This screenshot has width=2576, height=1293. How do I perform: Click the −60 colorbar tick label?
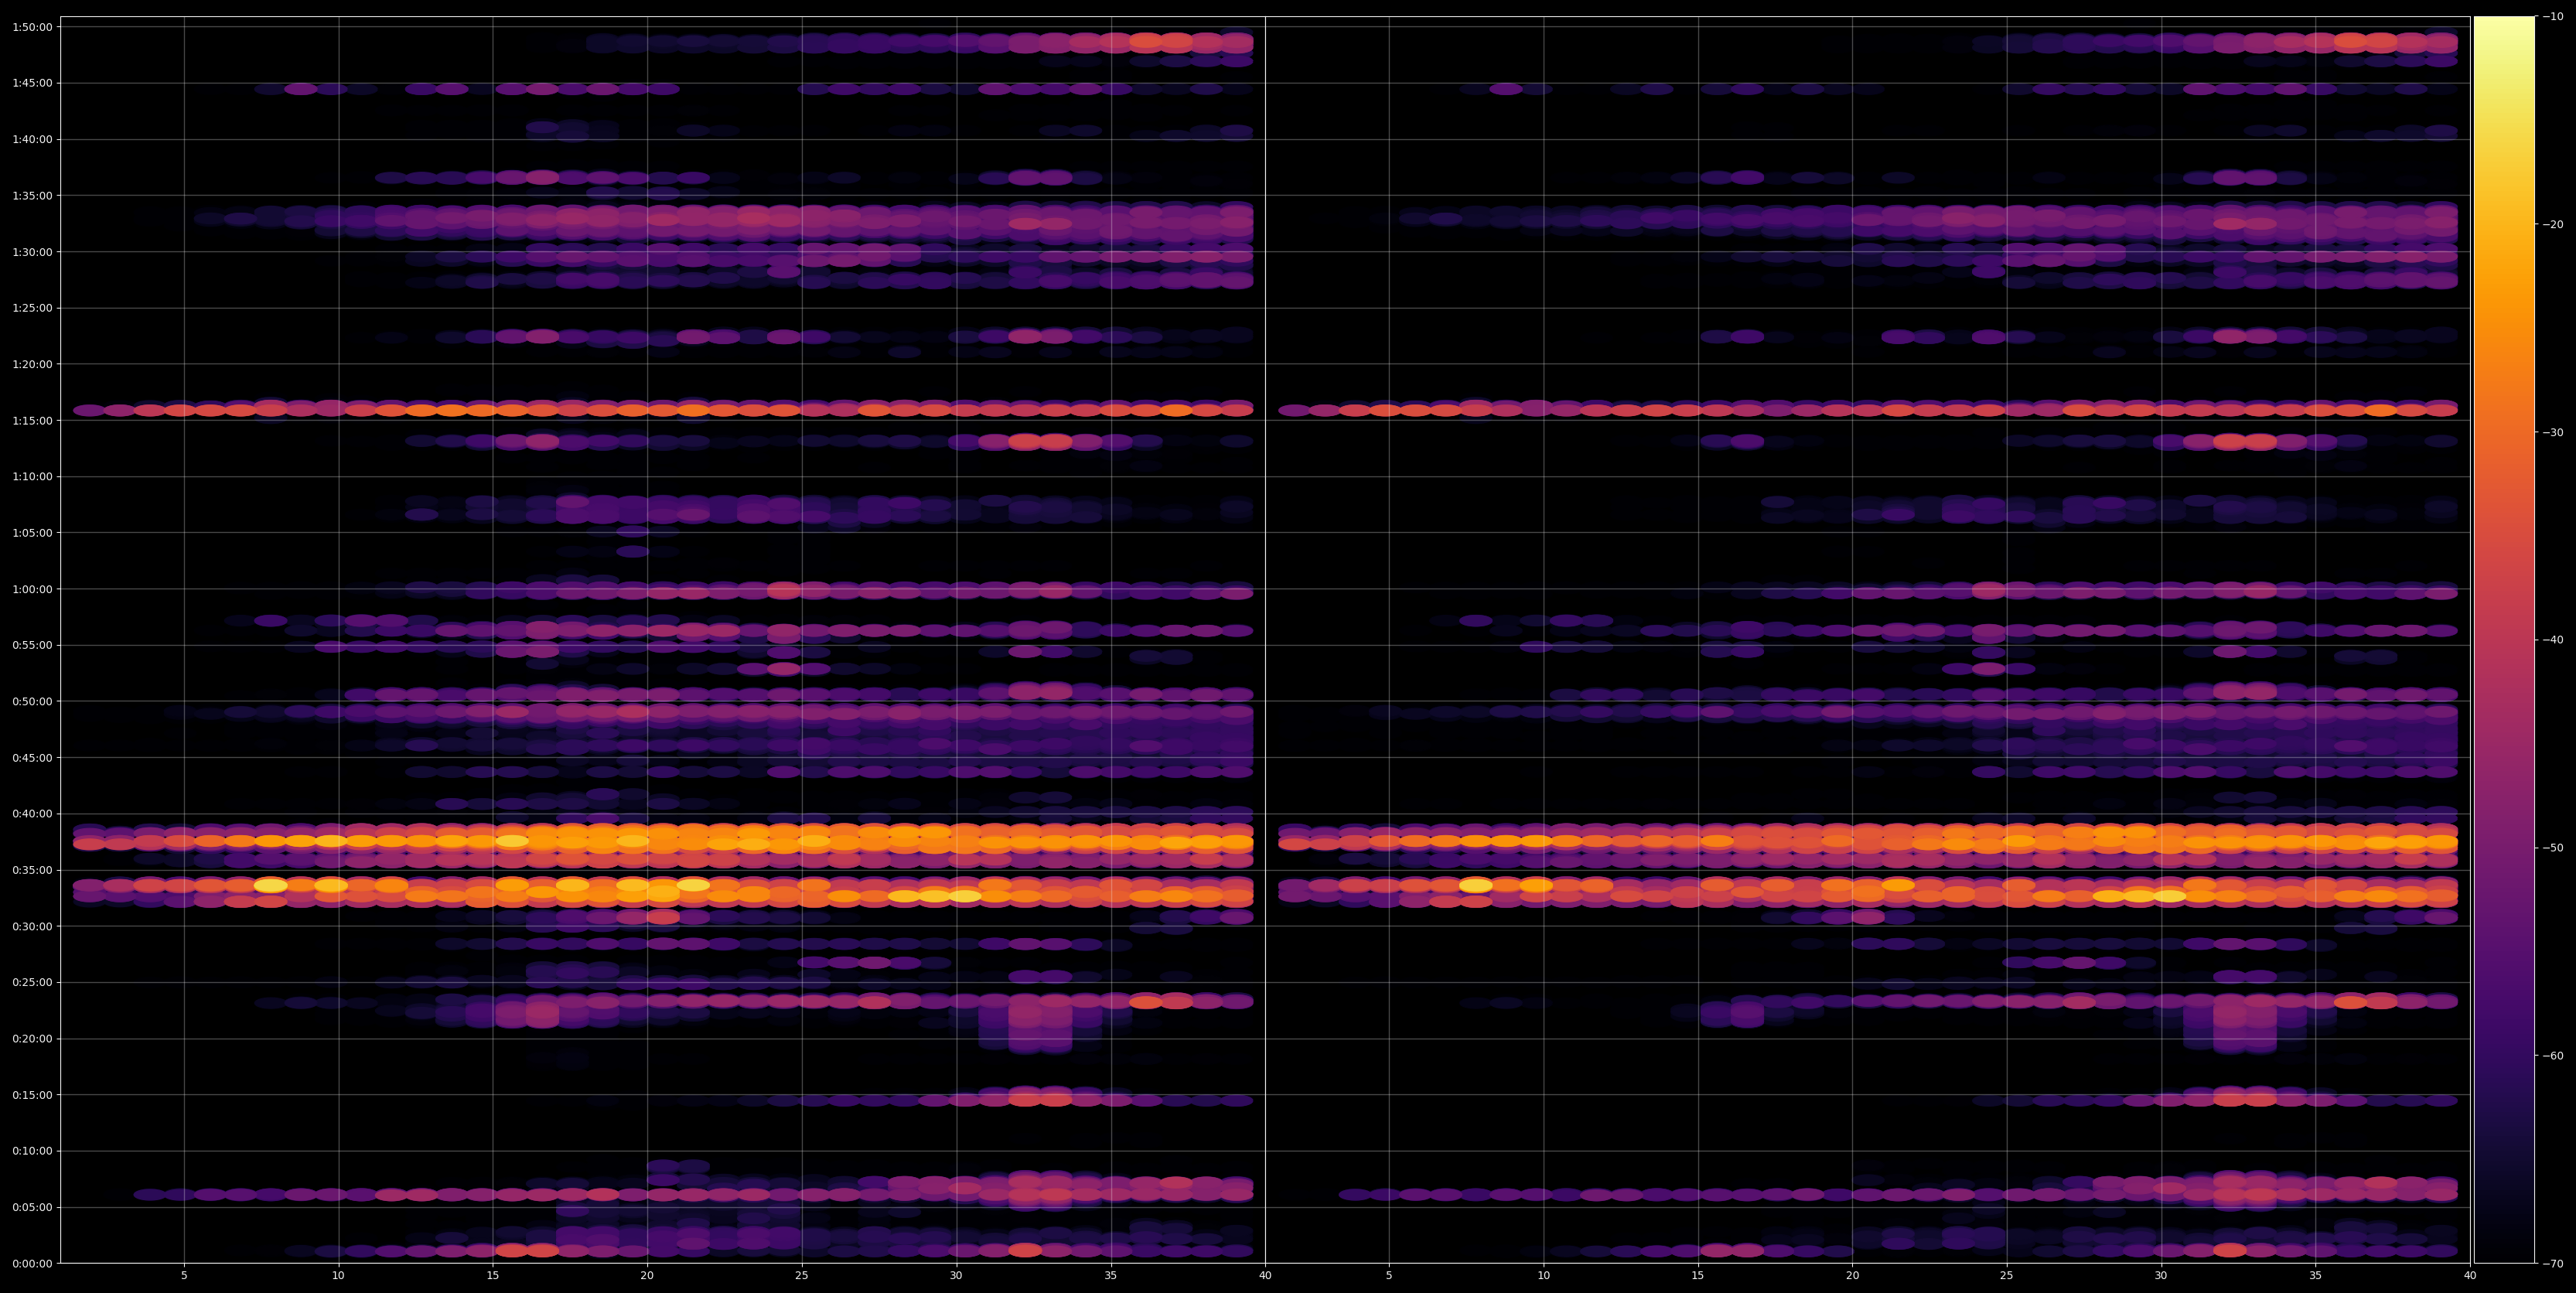coord(2553,1055)
